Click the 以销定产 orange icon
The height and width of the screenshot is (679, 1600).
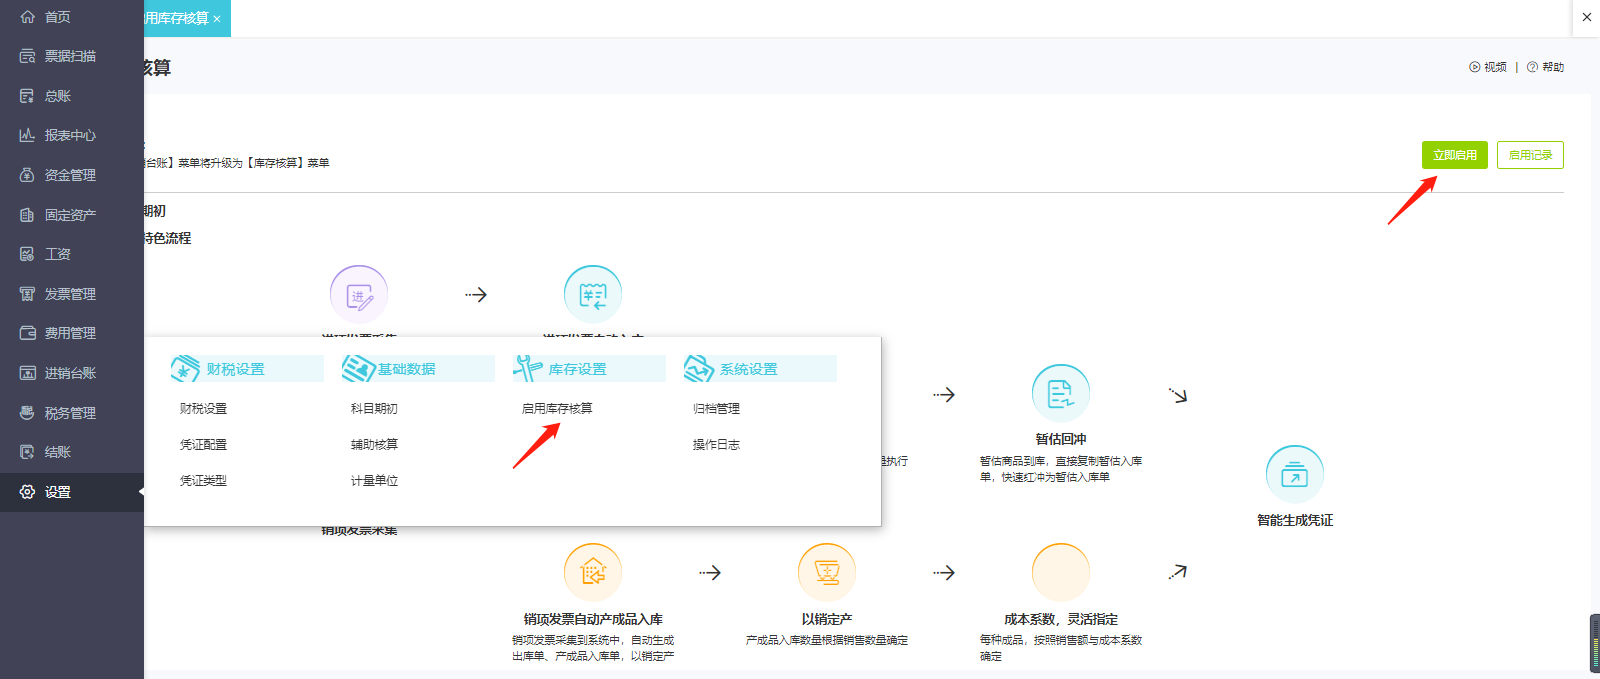[827, 572]
